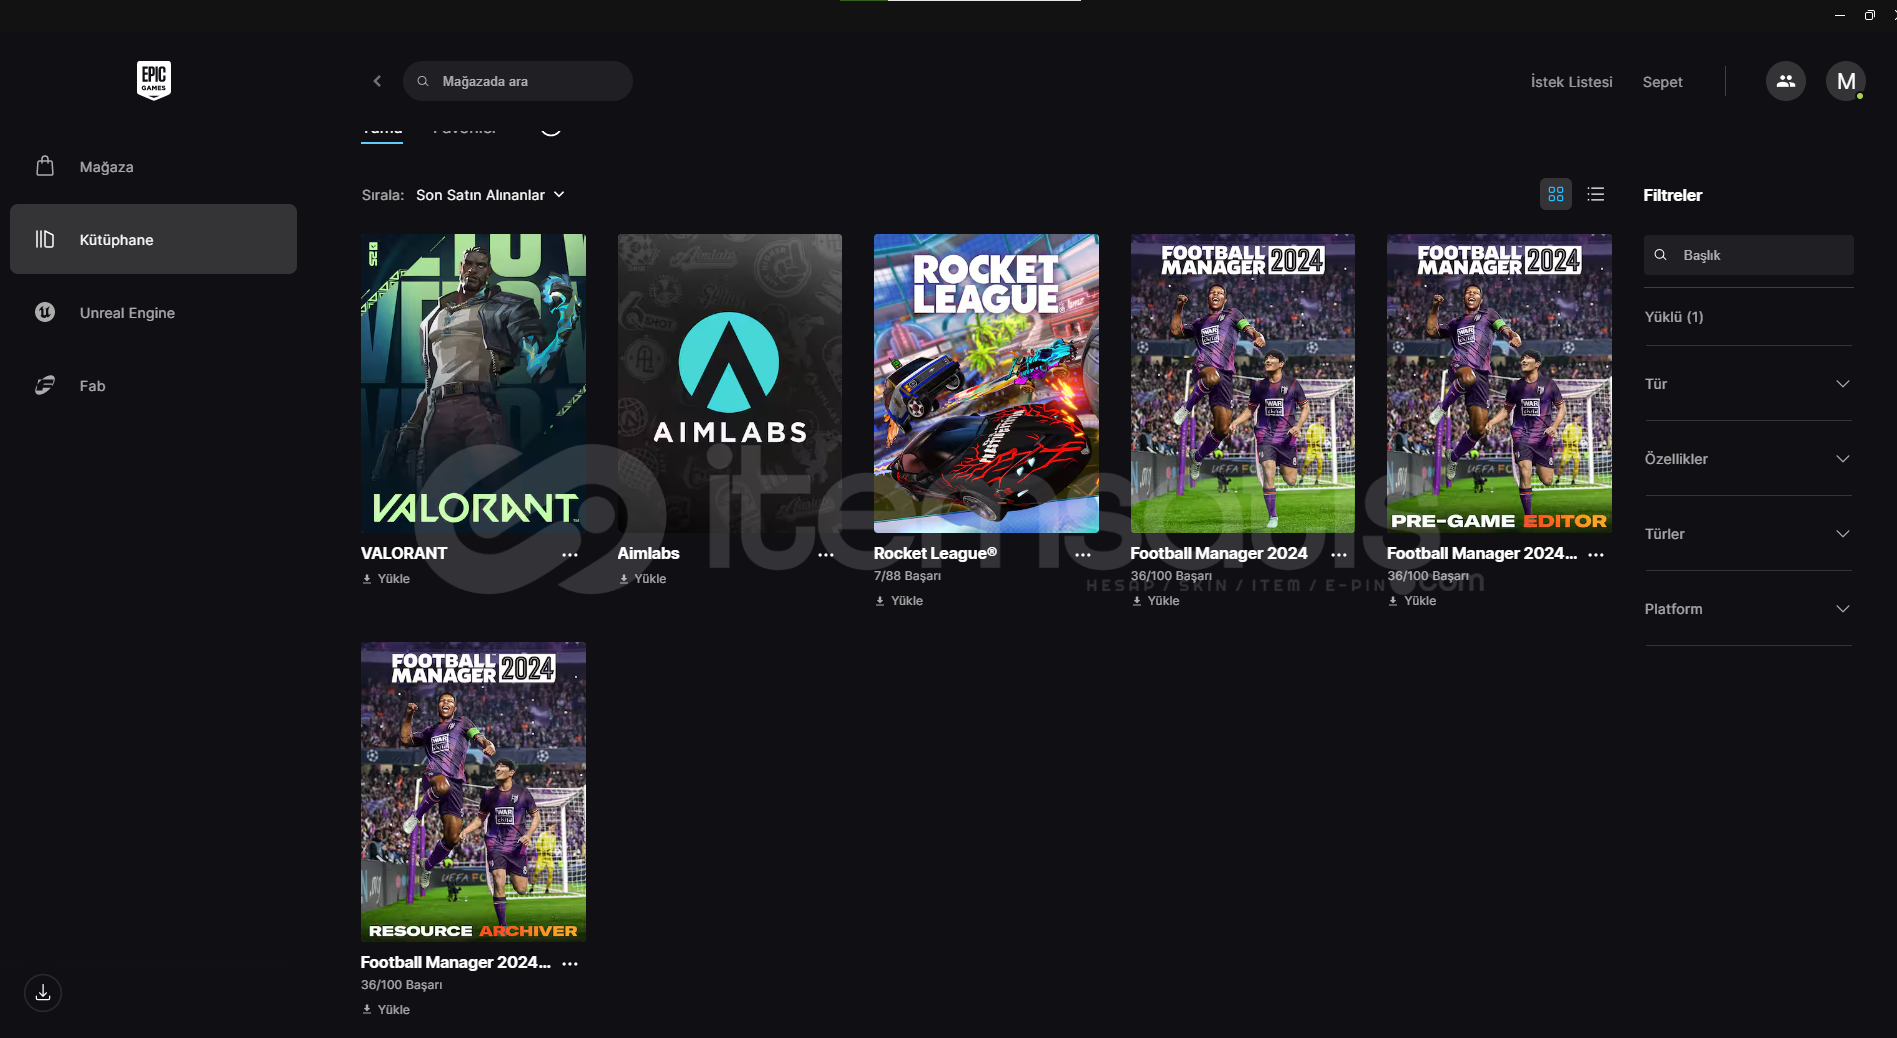
Task: Click the search magnifier in Başlık filter
Action: pyautogui.click(x=1660, y=255)
